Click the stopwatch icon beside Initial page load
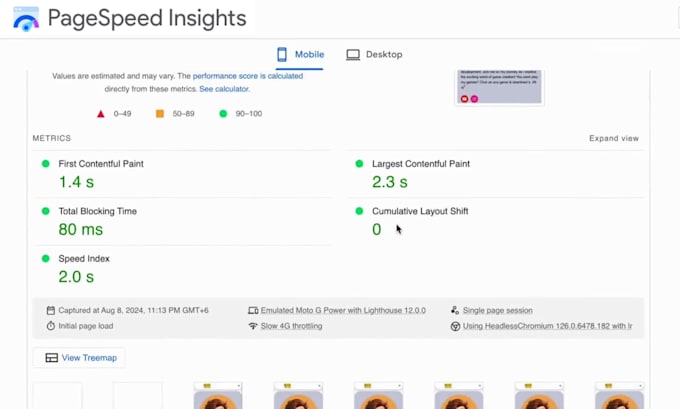 [x=51, y=326]
